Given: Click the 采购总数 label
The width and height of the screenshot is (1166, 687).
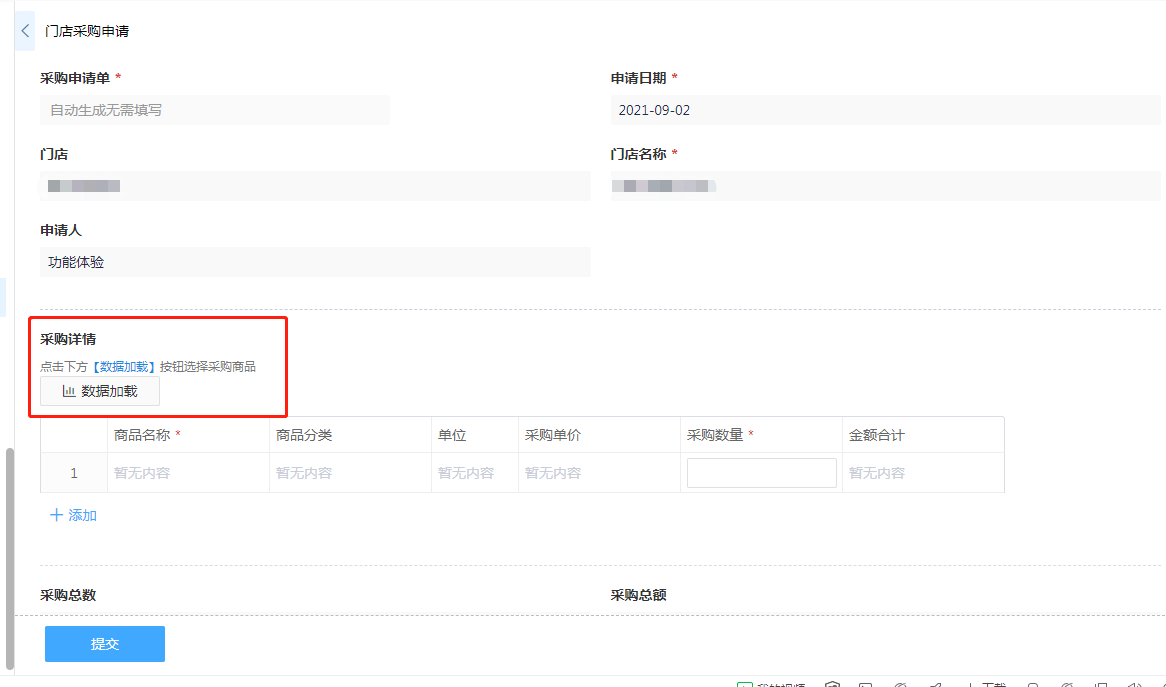Looking at the screenshot, I should point(68,595).
